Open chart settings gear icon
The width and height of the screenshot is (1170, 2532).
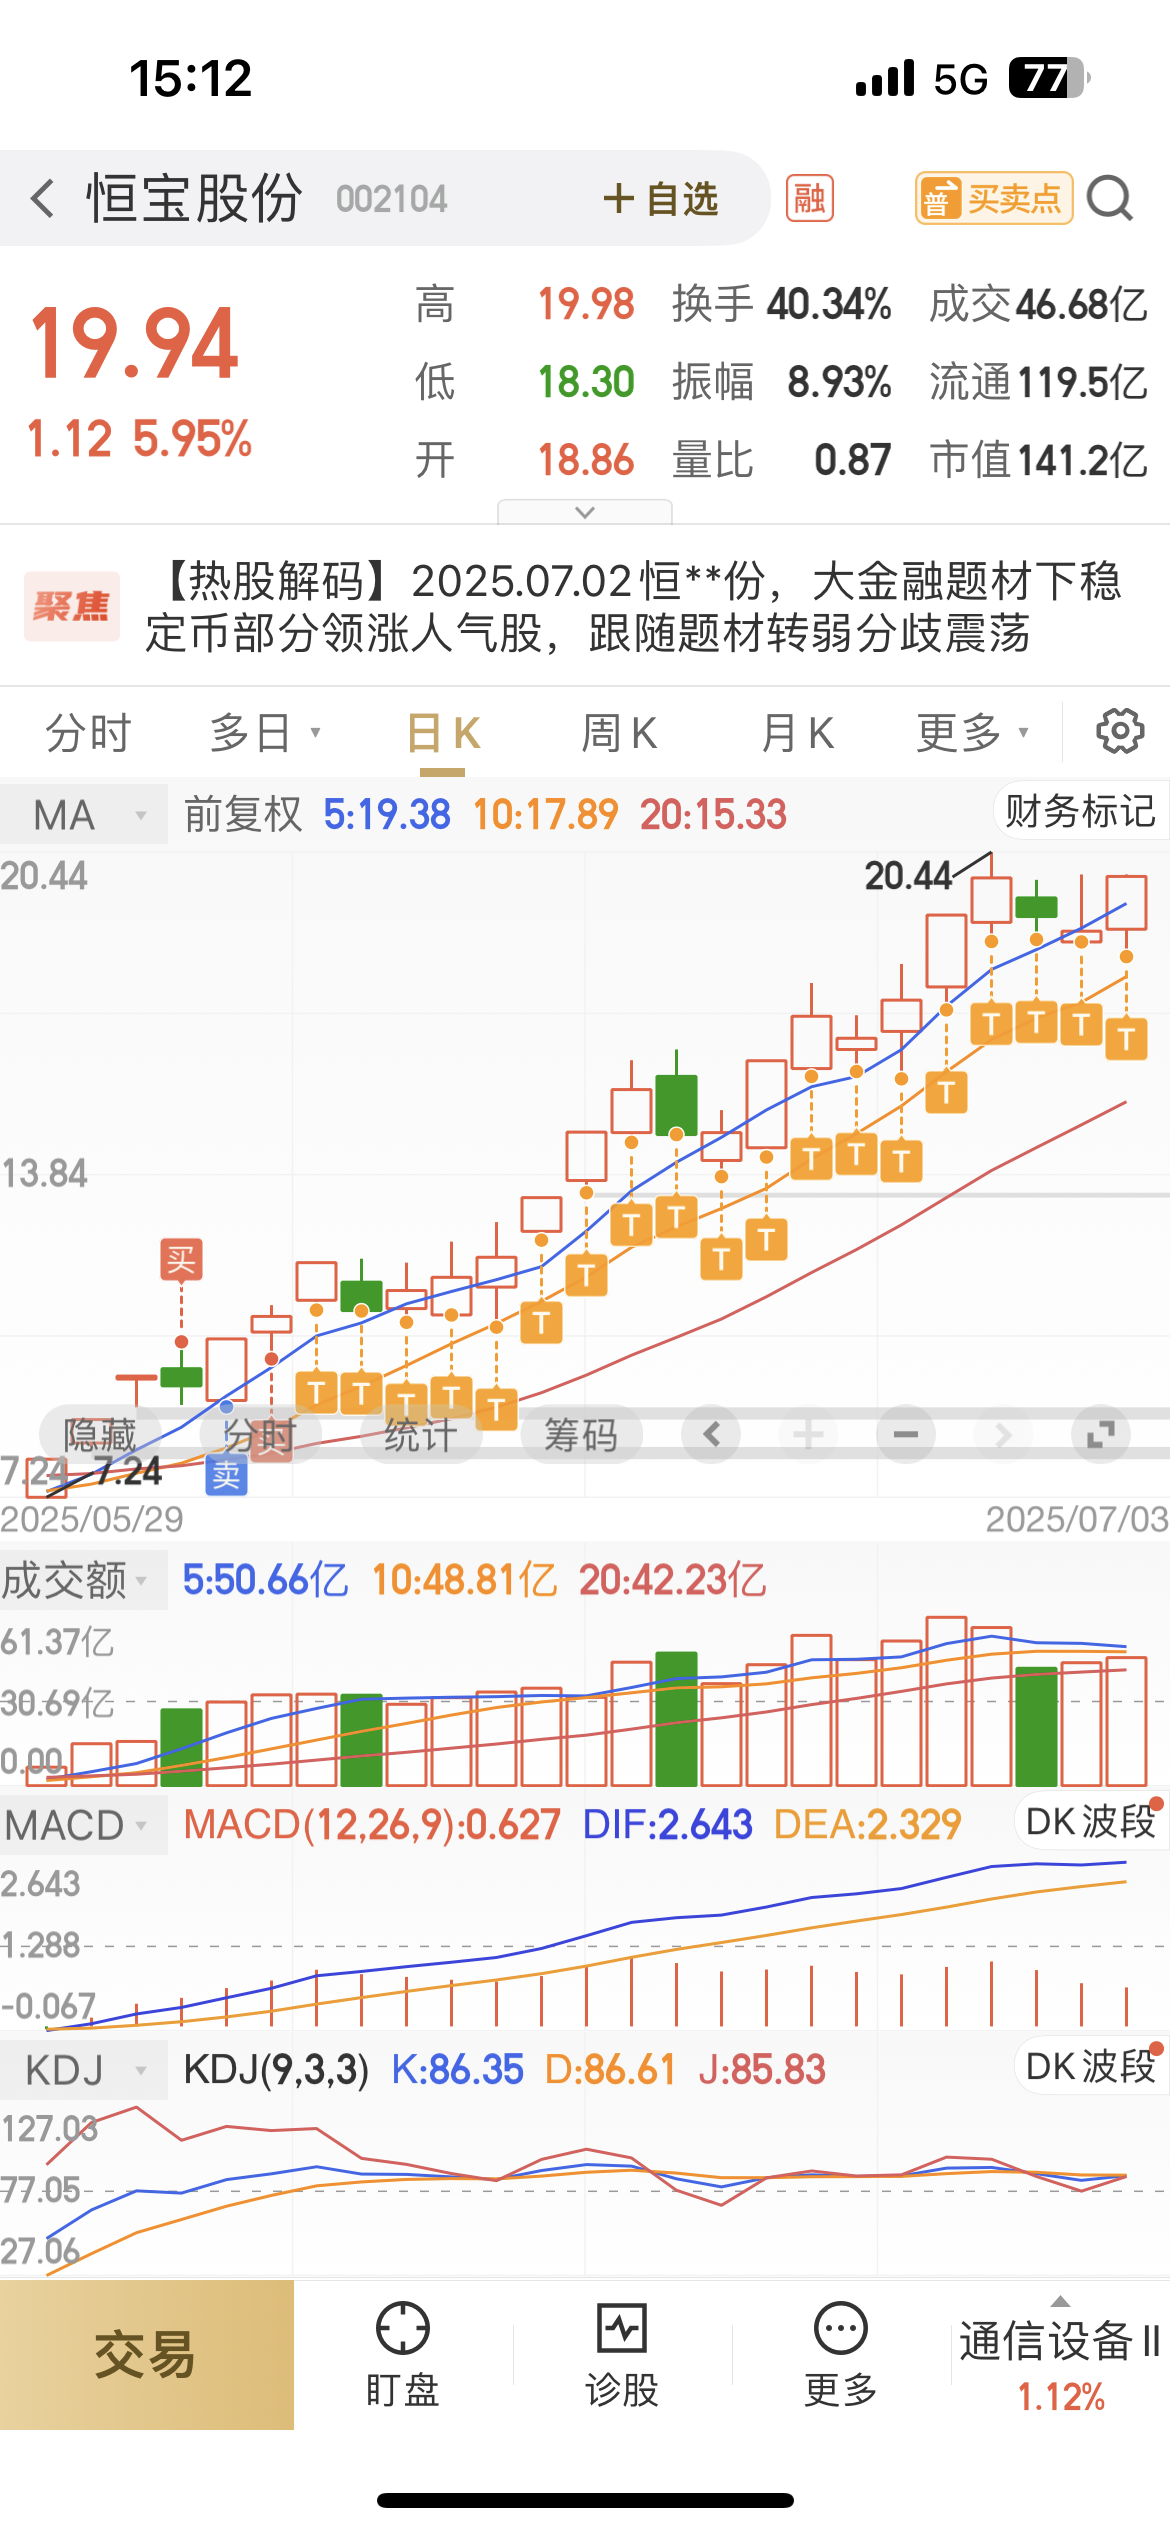[1120, 731]
